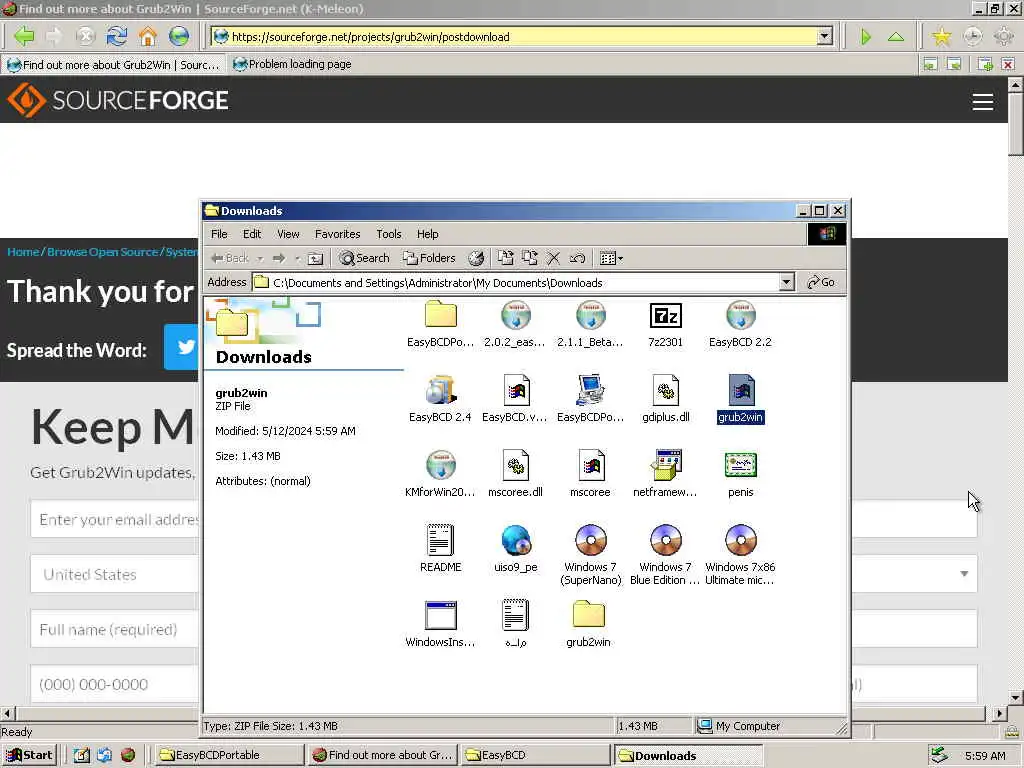Click the Delete icon in the Explorer toolbar
1024x768 pixels.
click(553, 258)
